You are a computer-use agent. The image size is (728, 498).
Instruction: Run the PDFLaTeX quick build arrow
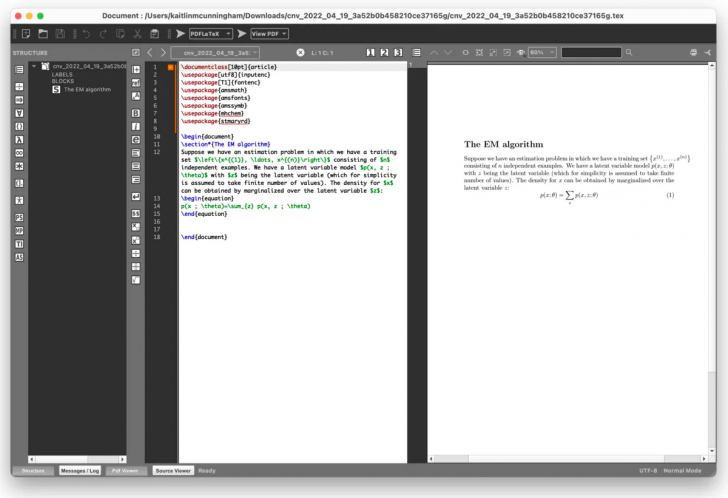coord(181,34)
